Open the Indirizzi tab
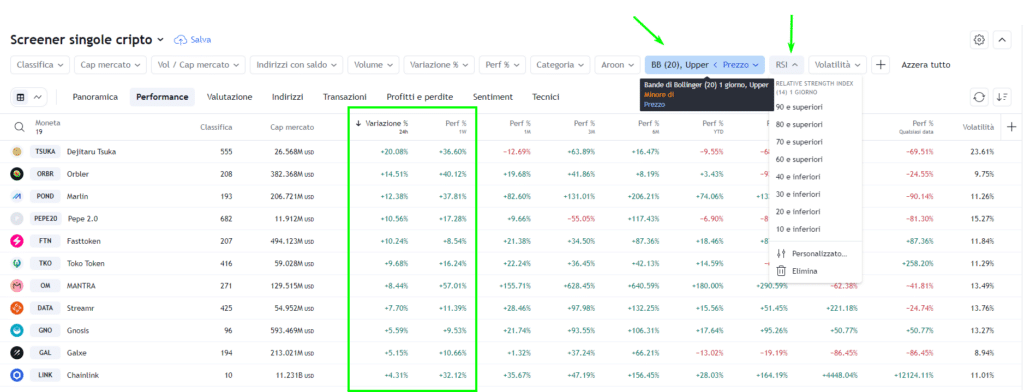 [x=287, y=97]
